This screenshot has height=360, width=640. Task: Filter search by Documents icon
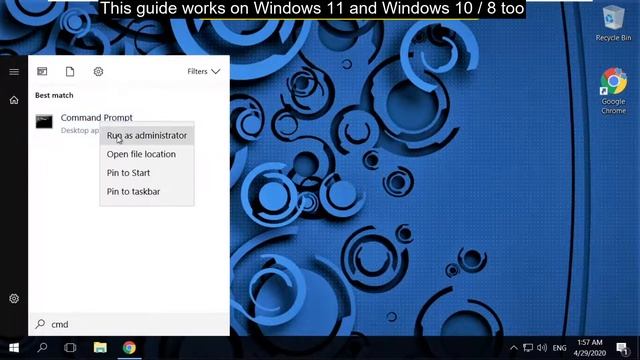click(x=70, y=71)
